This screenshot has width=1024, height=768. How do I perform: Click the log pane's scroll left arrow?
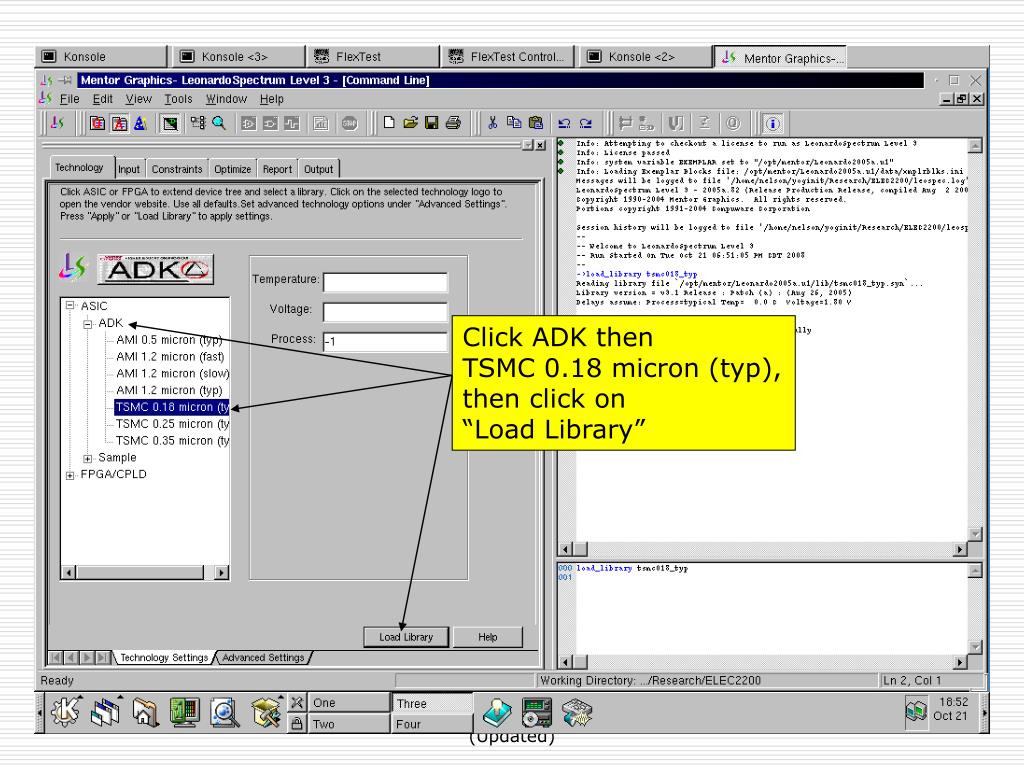(565, 549)
